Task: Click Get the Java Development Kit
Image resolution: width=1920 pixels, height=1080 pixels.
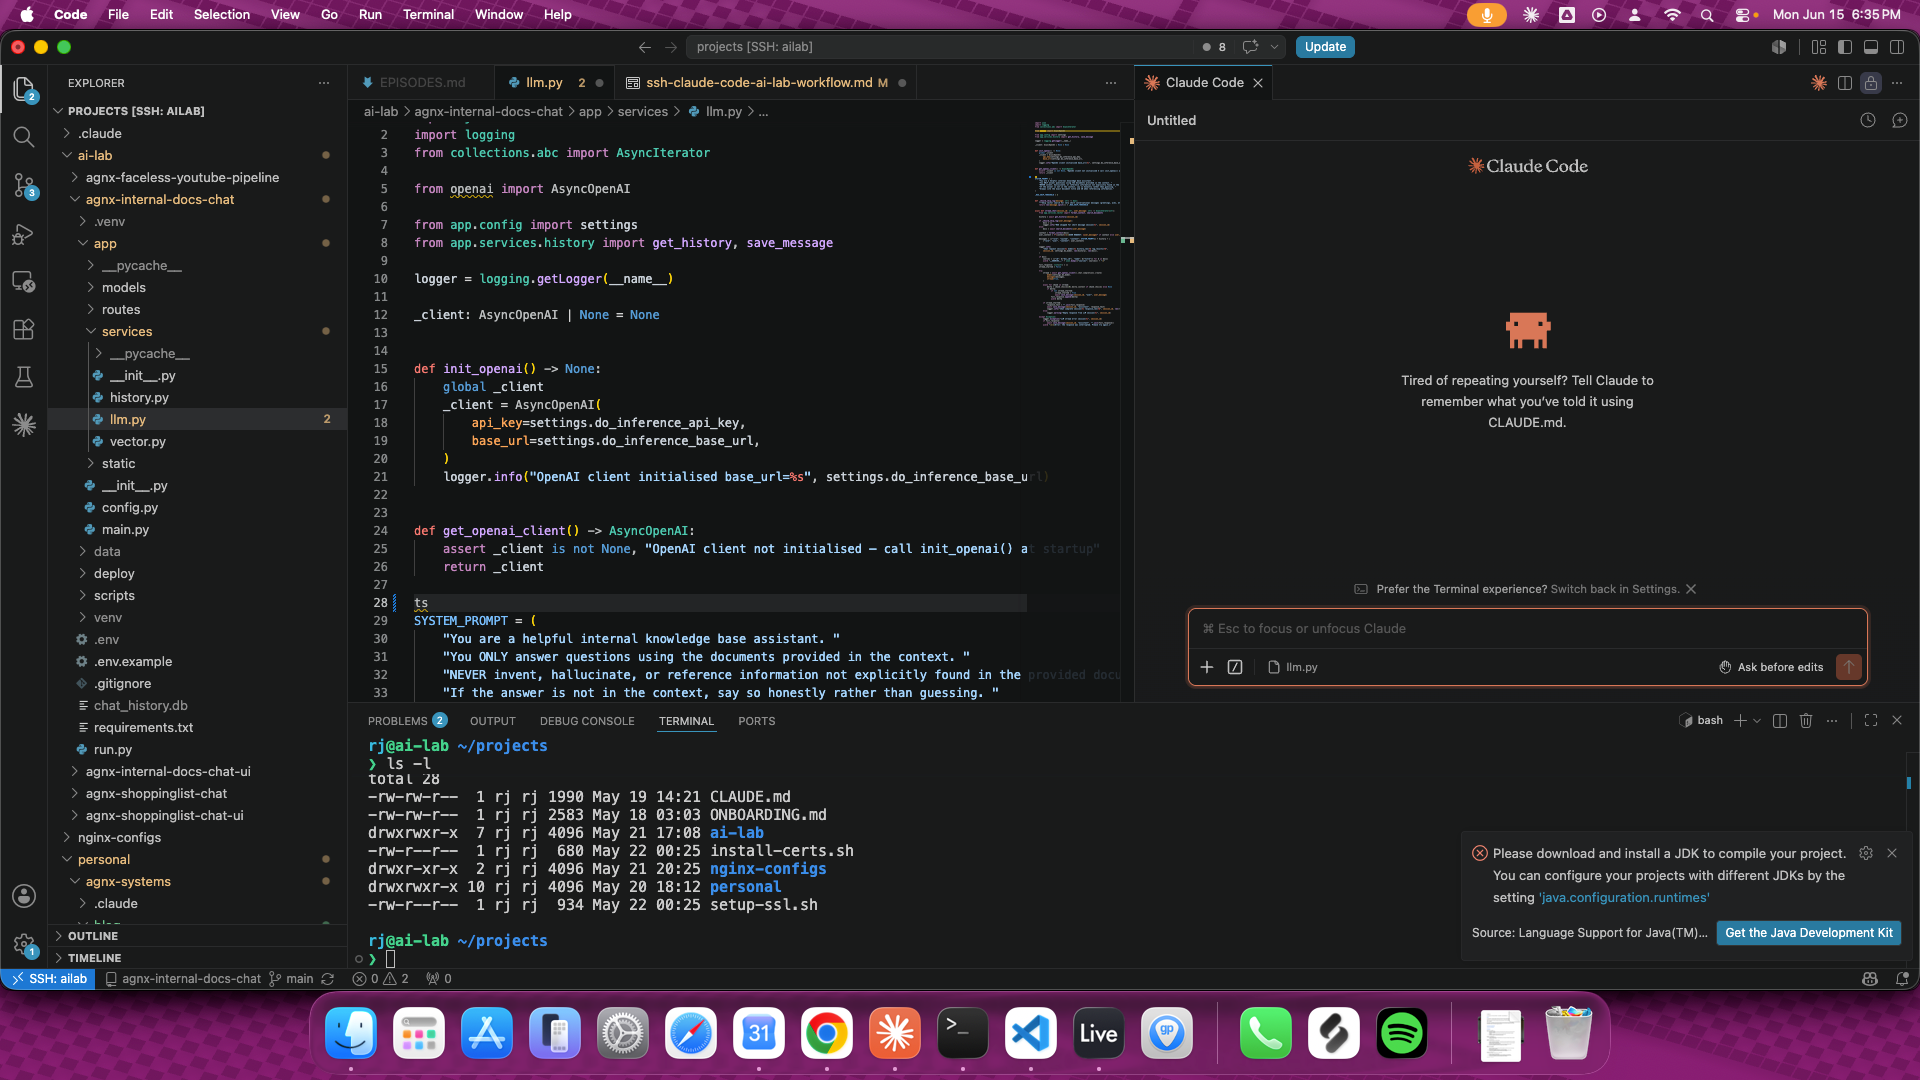Action: pos(1808,933)
